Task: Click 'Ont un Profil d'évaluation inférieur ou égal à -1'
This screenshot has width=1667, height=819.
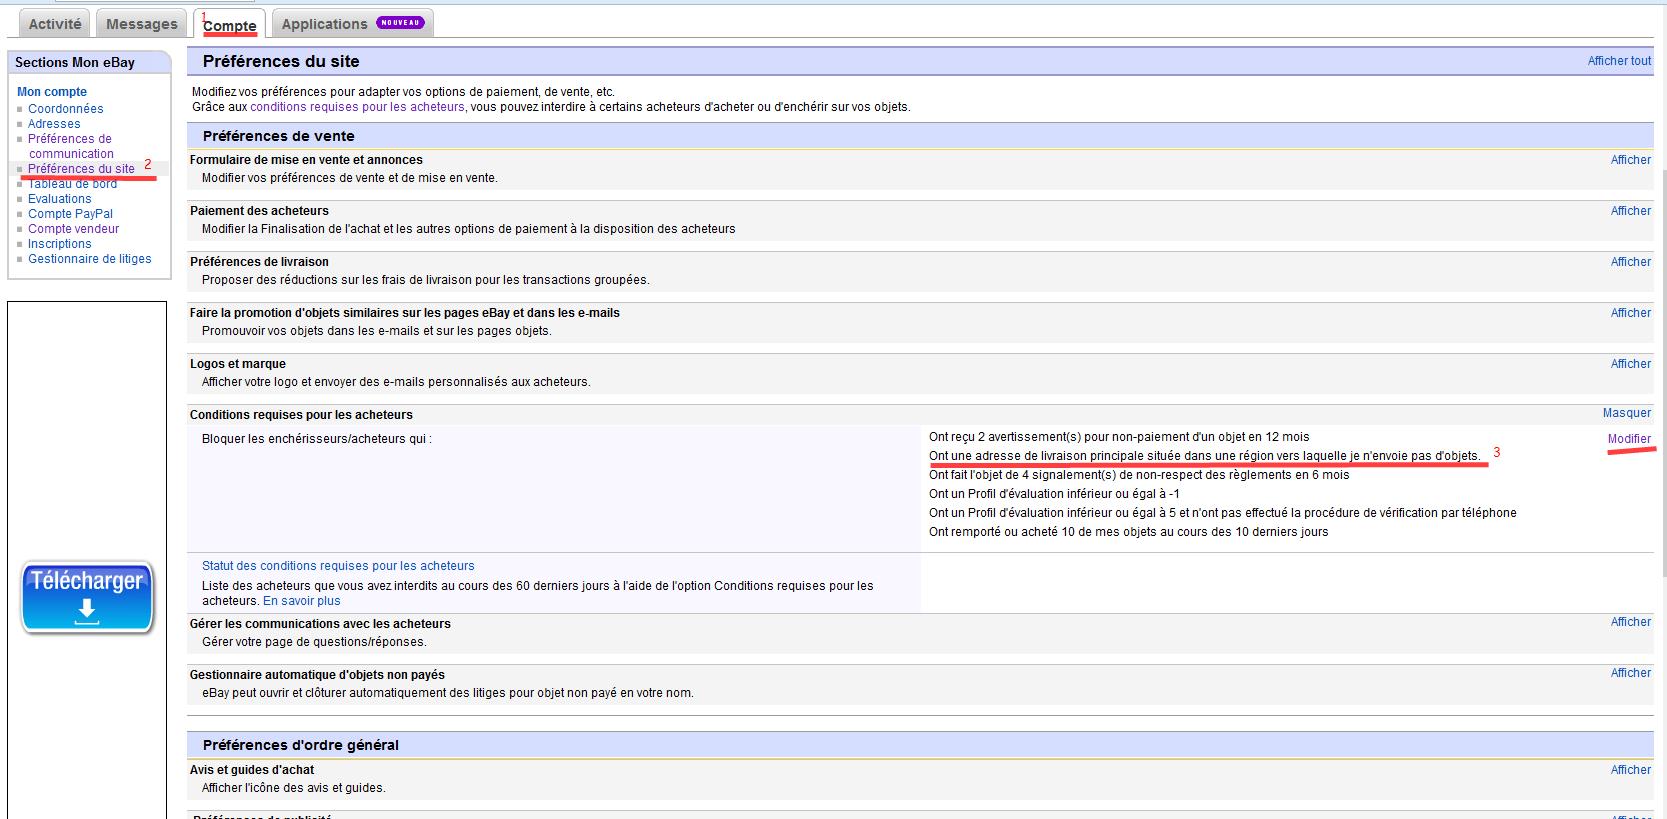Action: point(1054,494)
